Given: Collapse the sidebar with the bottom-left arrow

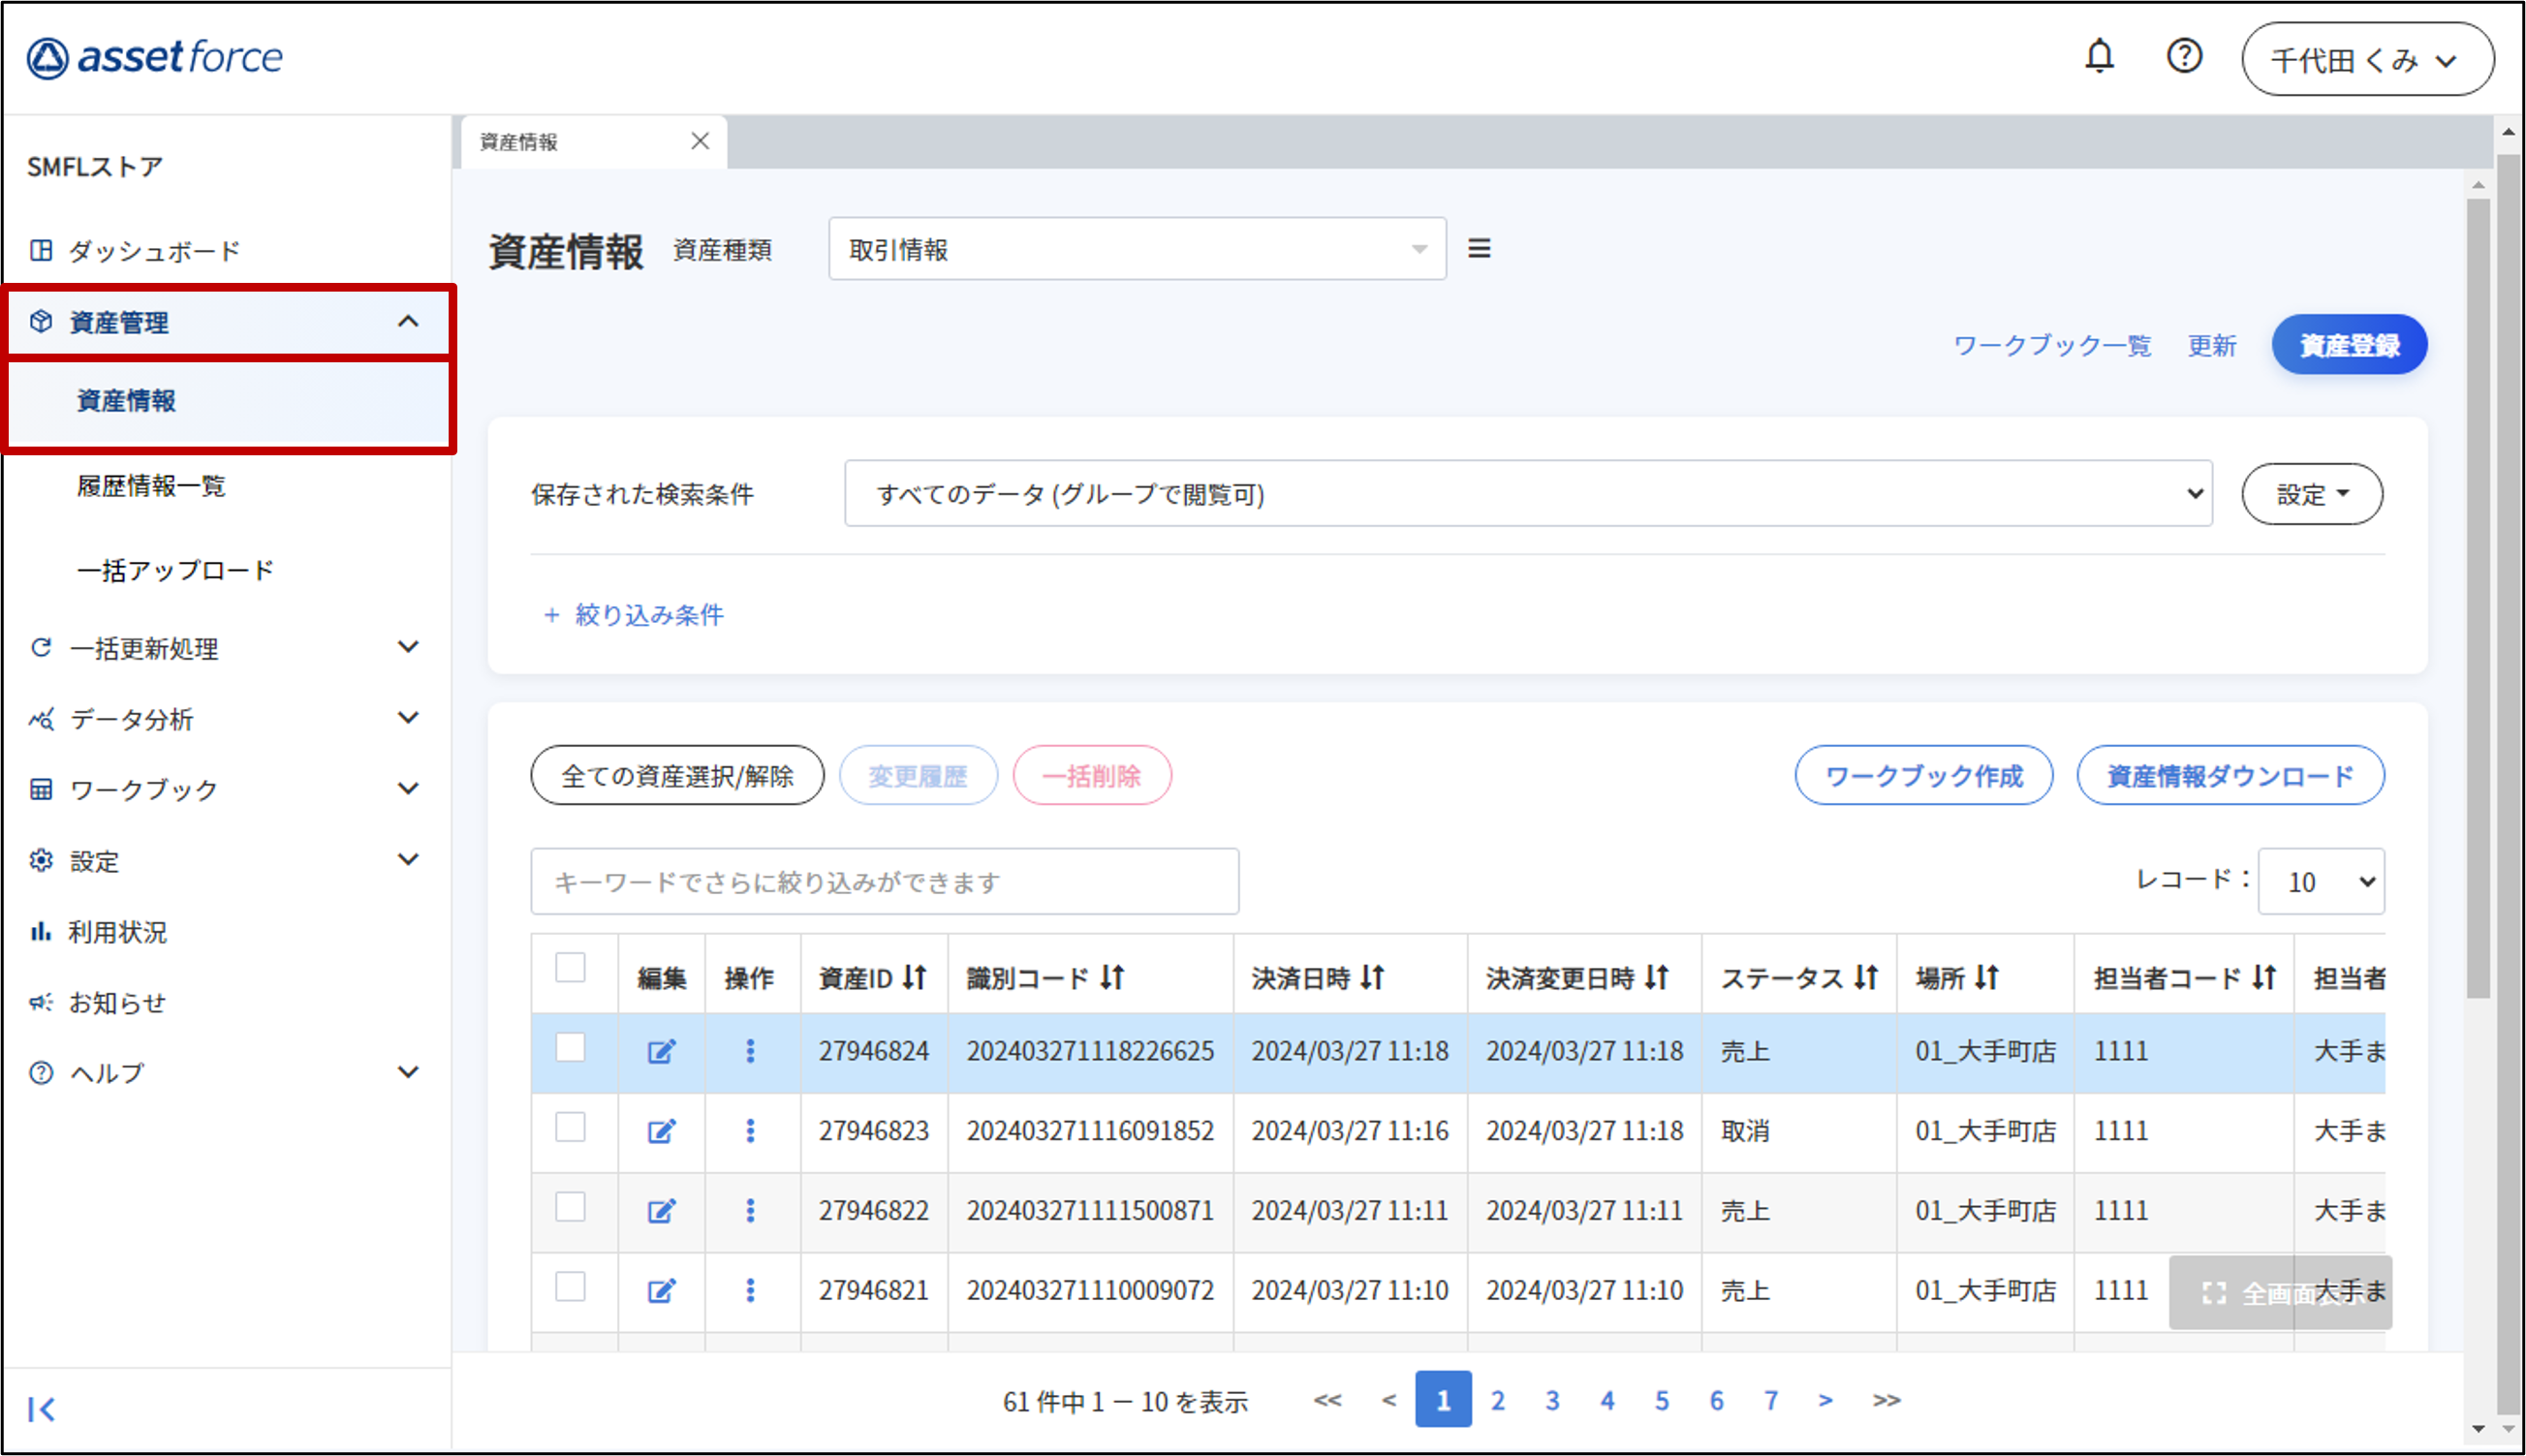Looking at the screenshot, I should pyautogui.click(x=42, y=1410).
